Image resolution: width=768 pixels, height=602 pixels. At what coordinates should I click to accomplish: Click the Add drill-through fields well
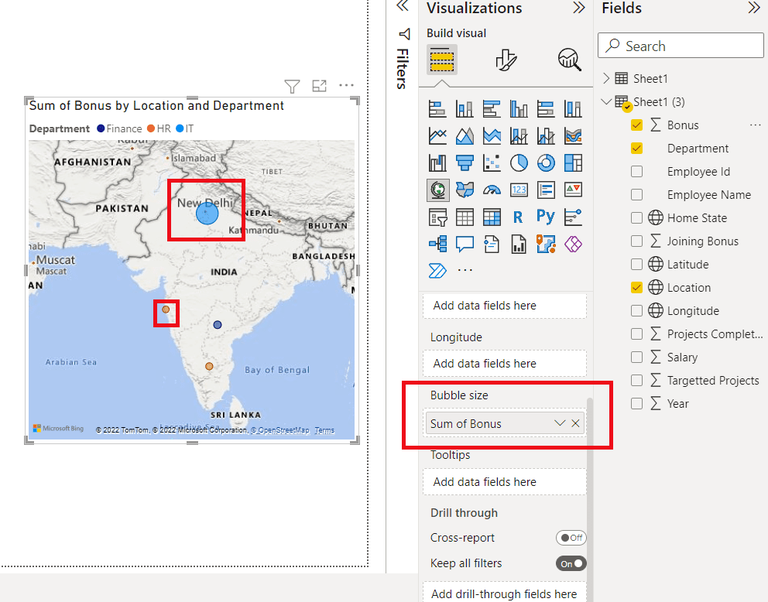504,593
